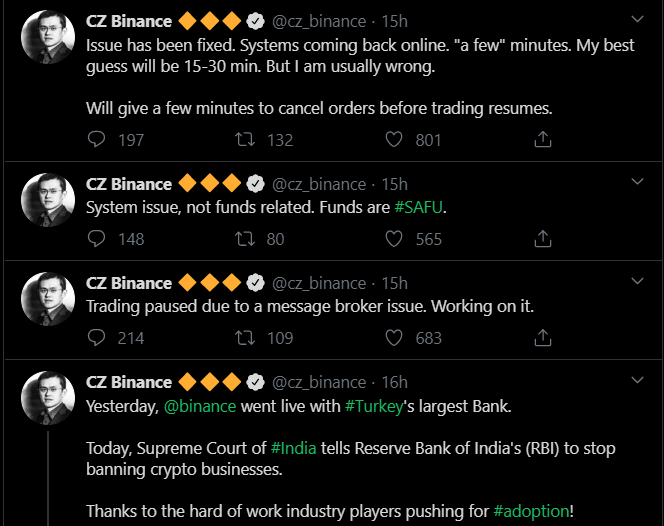Image resolution: width=664 pixels, height=526 pixels.
Task: Open the chevron menu on the 'Trading paused' tweet
Action: pos(638,281)
